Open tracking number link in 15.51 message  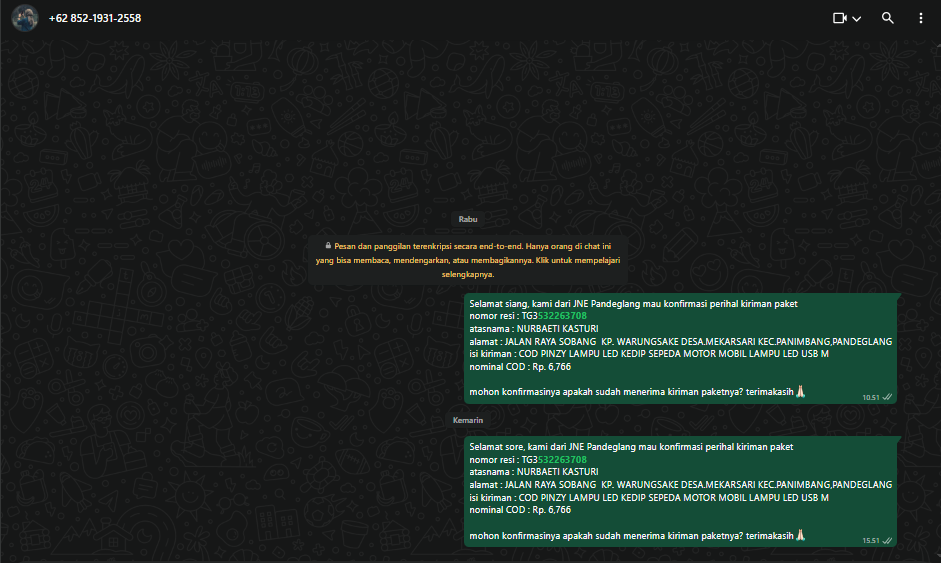[562, 460]
